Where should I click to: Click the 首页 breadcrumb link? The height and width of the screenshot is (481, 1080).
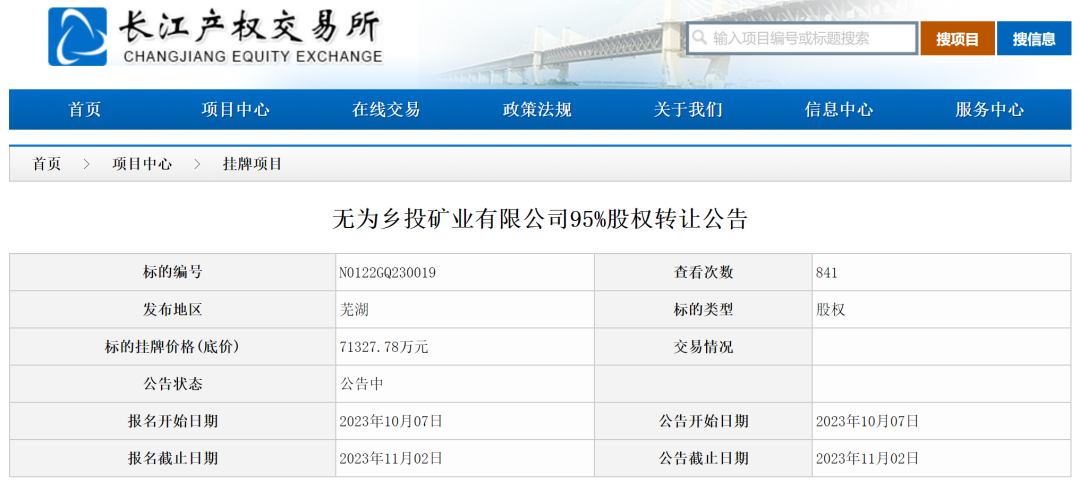(x=46, y=164)
